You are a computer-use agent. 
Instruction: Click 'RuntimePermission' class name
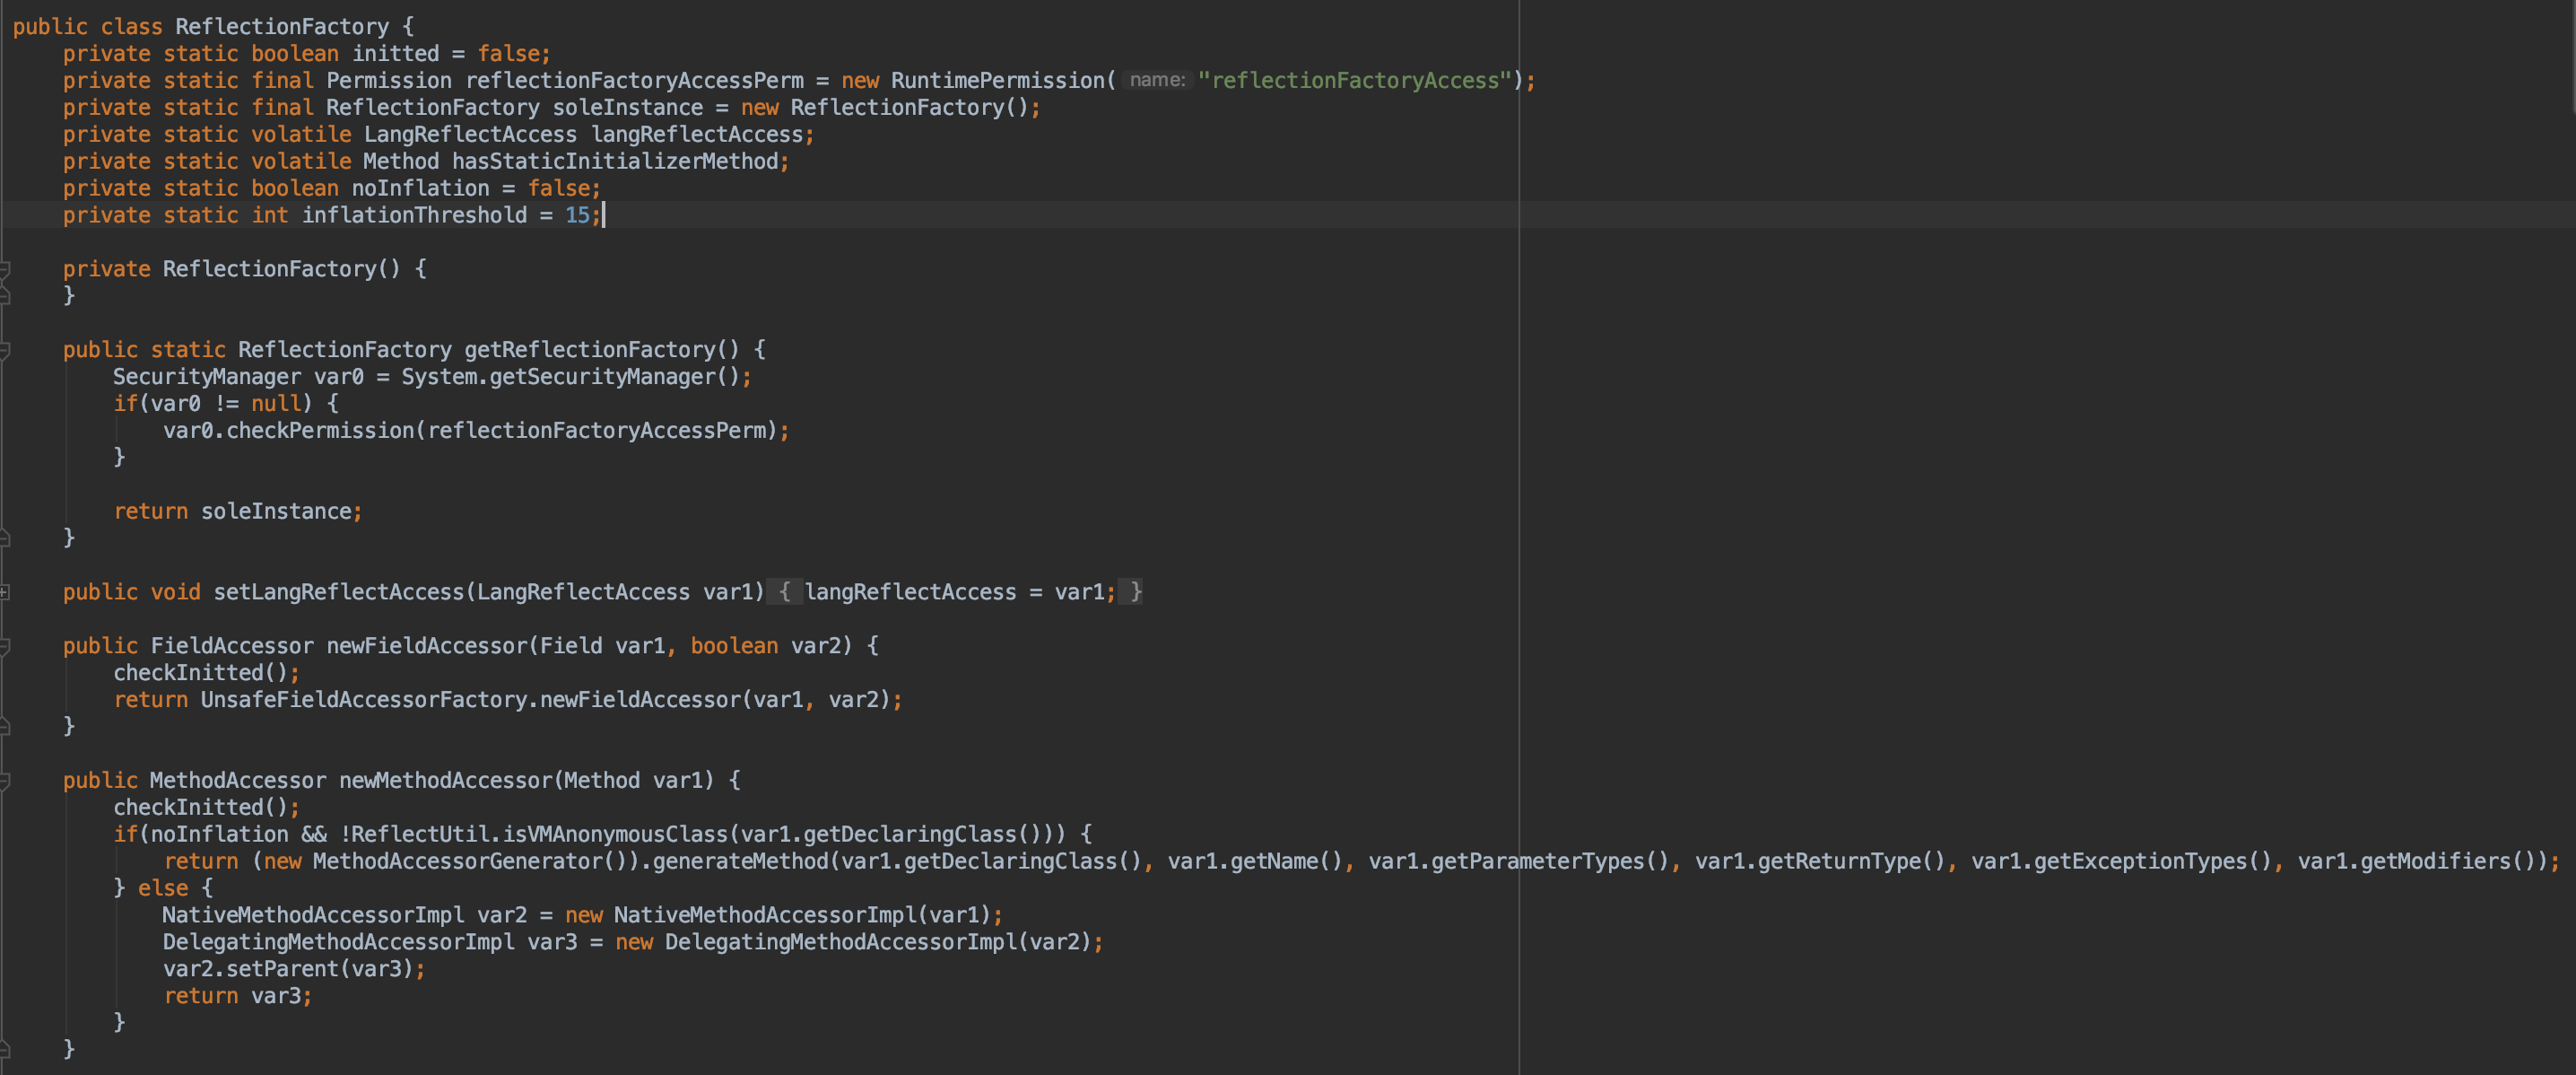click(997, 80)
